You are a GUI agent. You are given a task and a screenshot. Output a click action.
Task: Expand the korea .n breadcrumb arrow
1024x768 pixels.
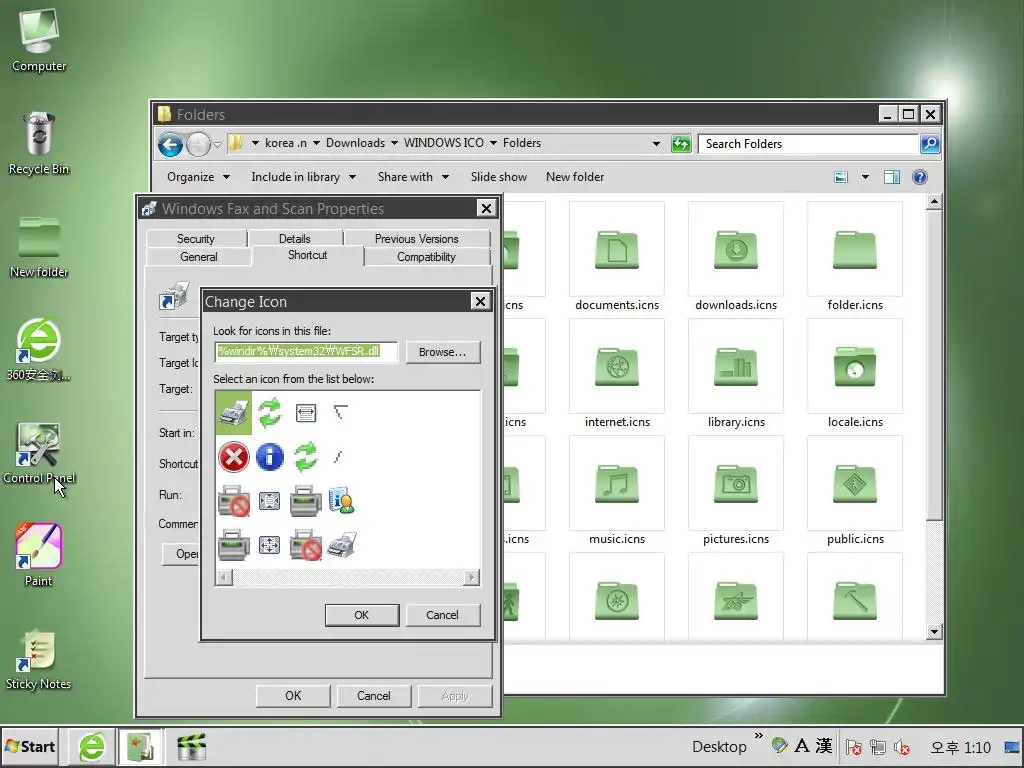[x=316, y=143]
